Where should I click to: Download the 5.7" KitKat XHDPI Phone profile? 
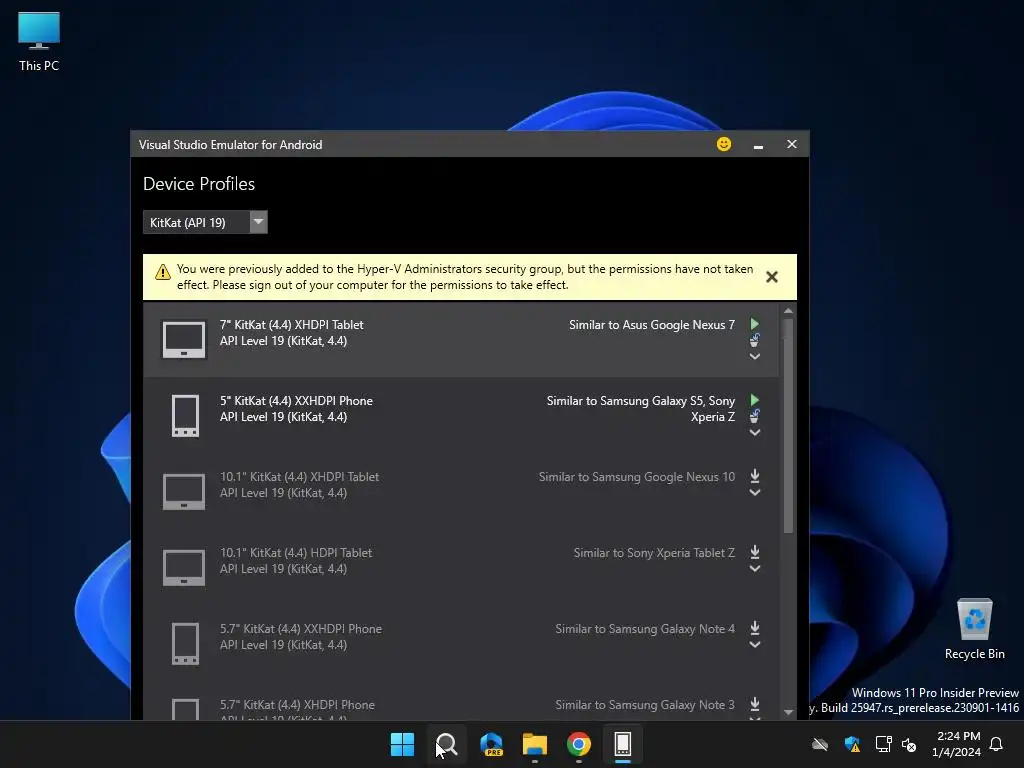point(754,704)
